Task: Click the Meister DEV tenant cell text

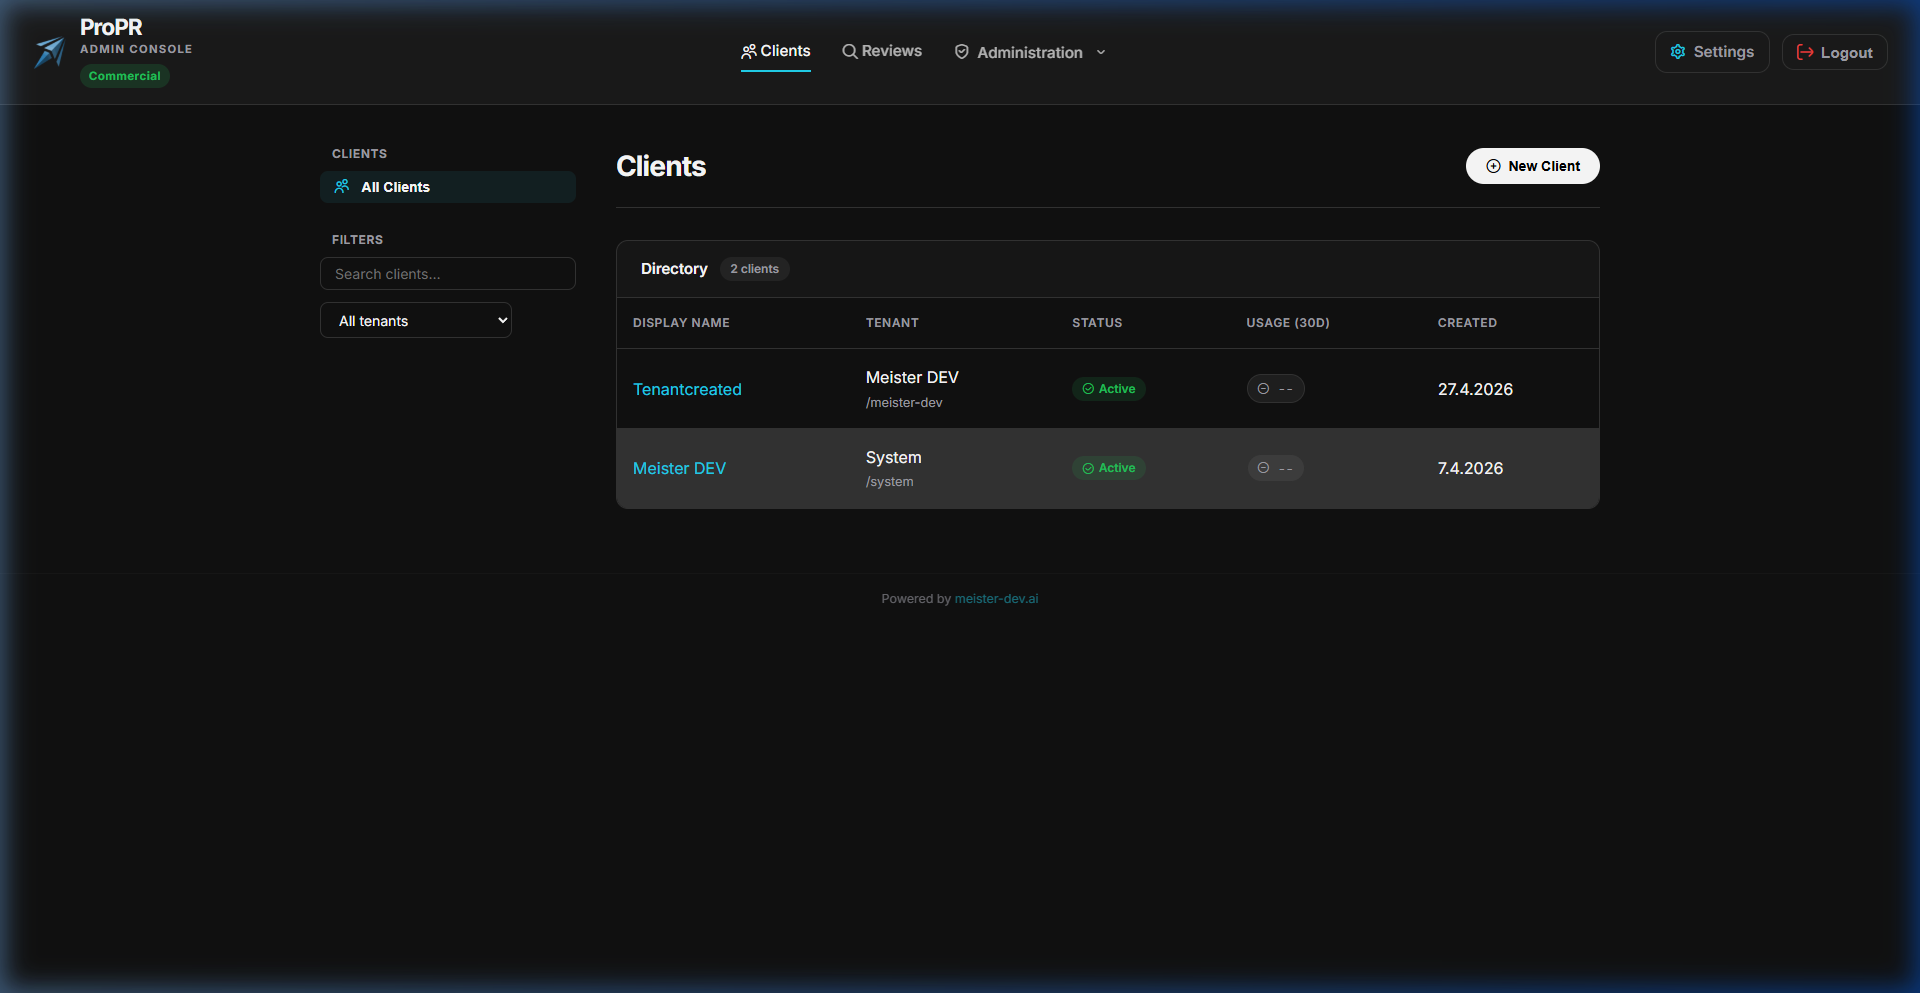Action: pos(912,377)
